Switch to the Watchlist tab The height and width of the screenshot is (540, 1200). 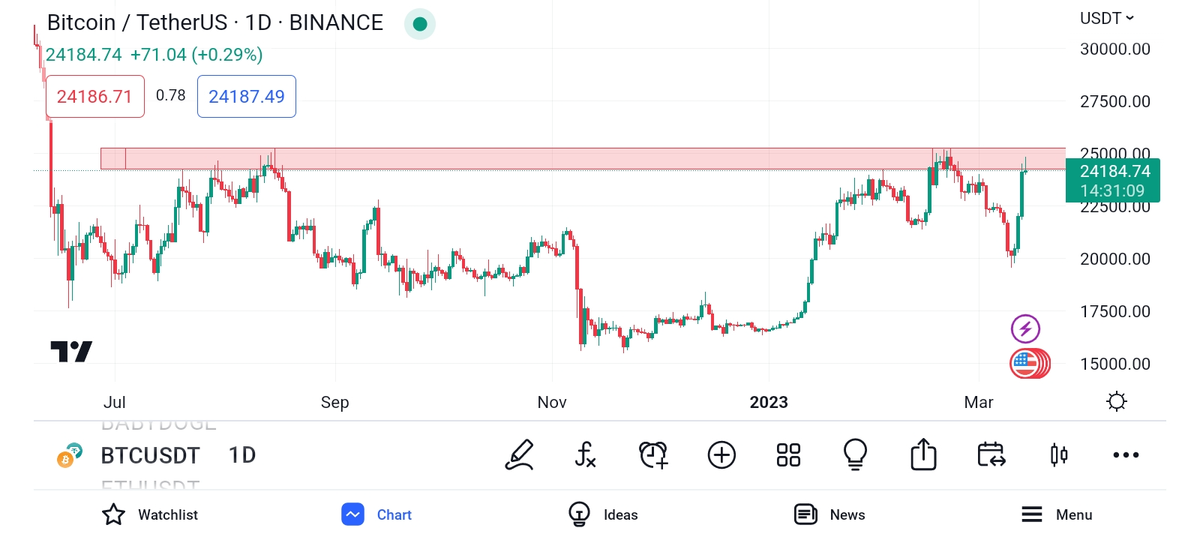[150, 515]
